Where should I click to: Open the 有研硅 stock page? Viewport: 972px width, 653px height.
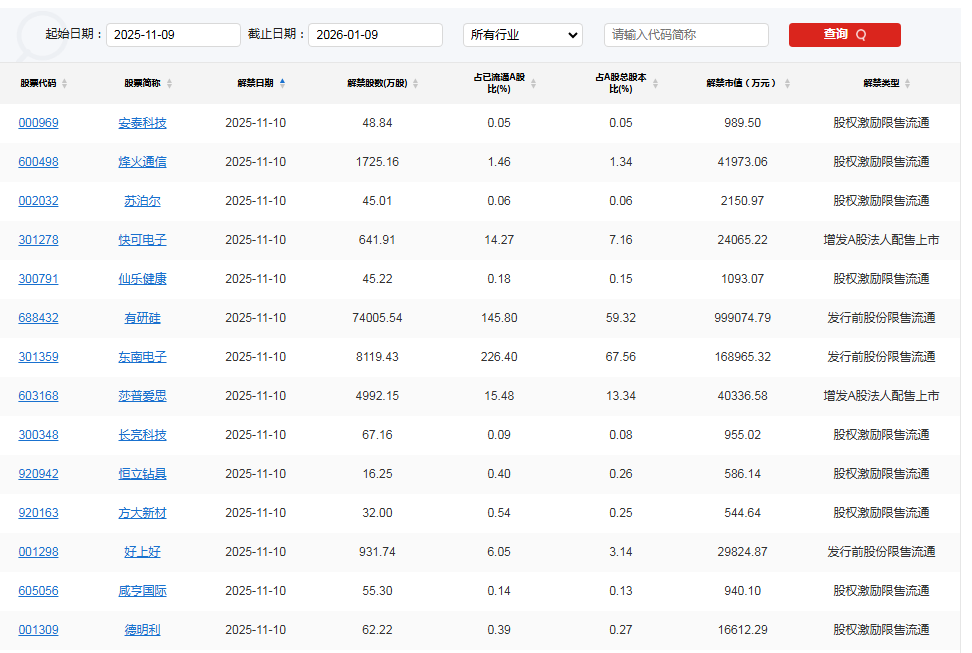(143, 317)
